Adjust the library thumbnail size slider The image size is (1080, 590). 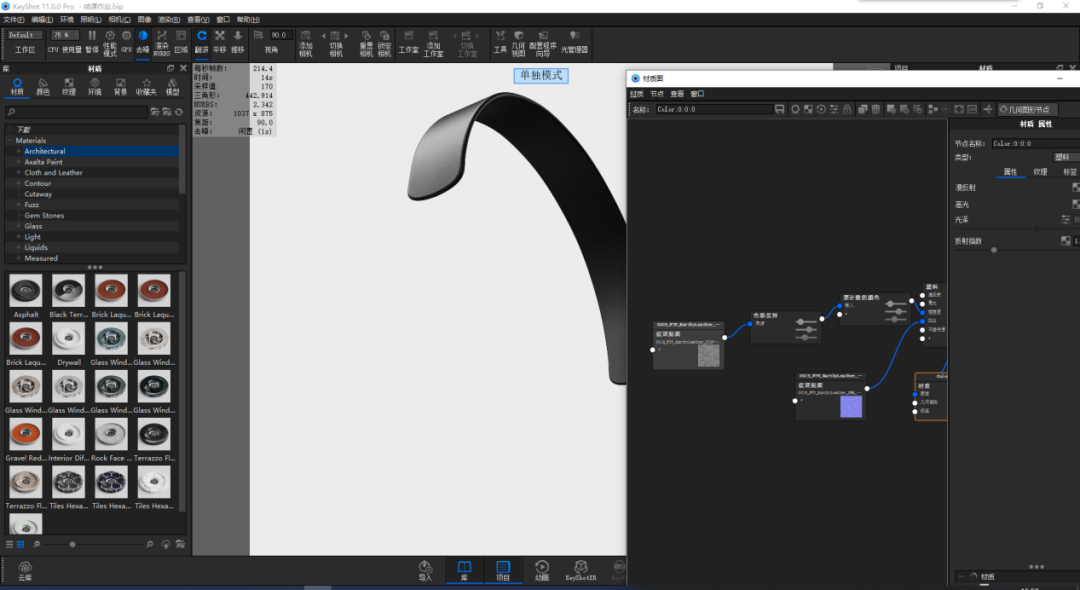click(x=72, y=544)
